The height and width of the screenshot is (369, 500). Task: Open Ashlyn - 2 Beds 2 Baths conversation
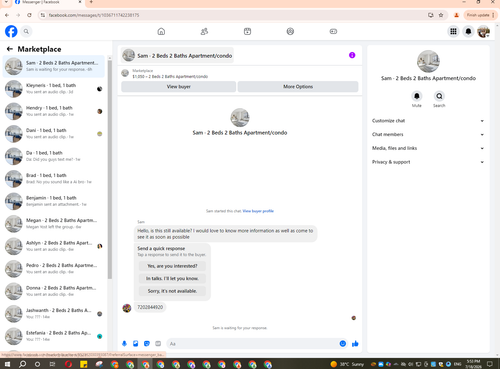coord(54,246)
